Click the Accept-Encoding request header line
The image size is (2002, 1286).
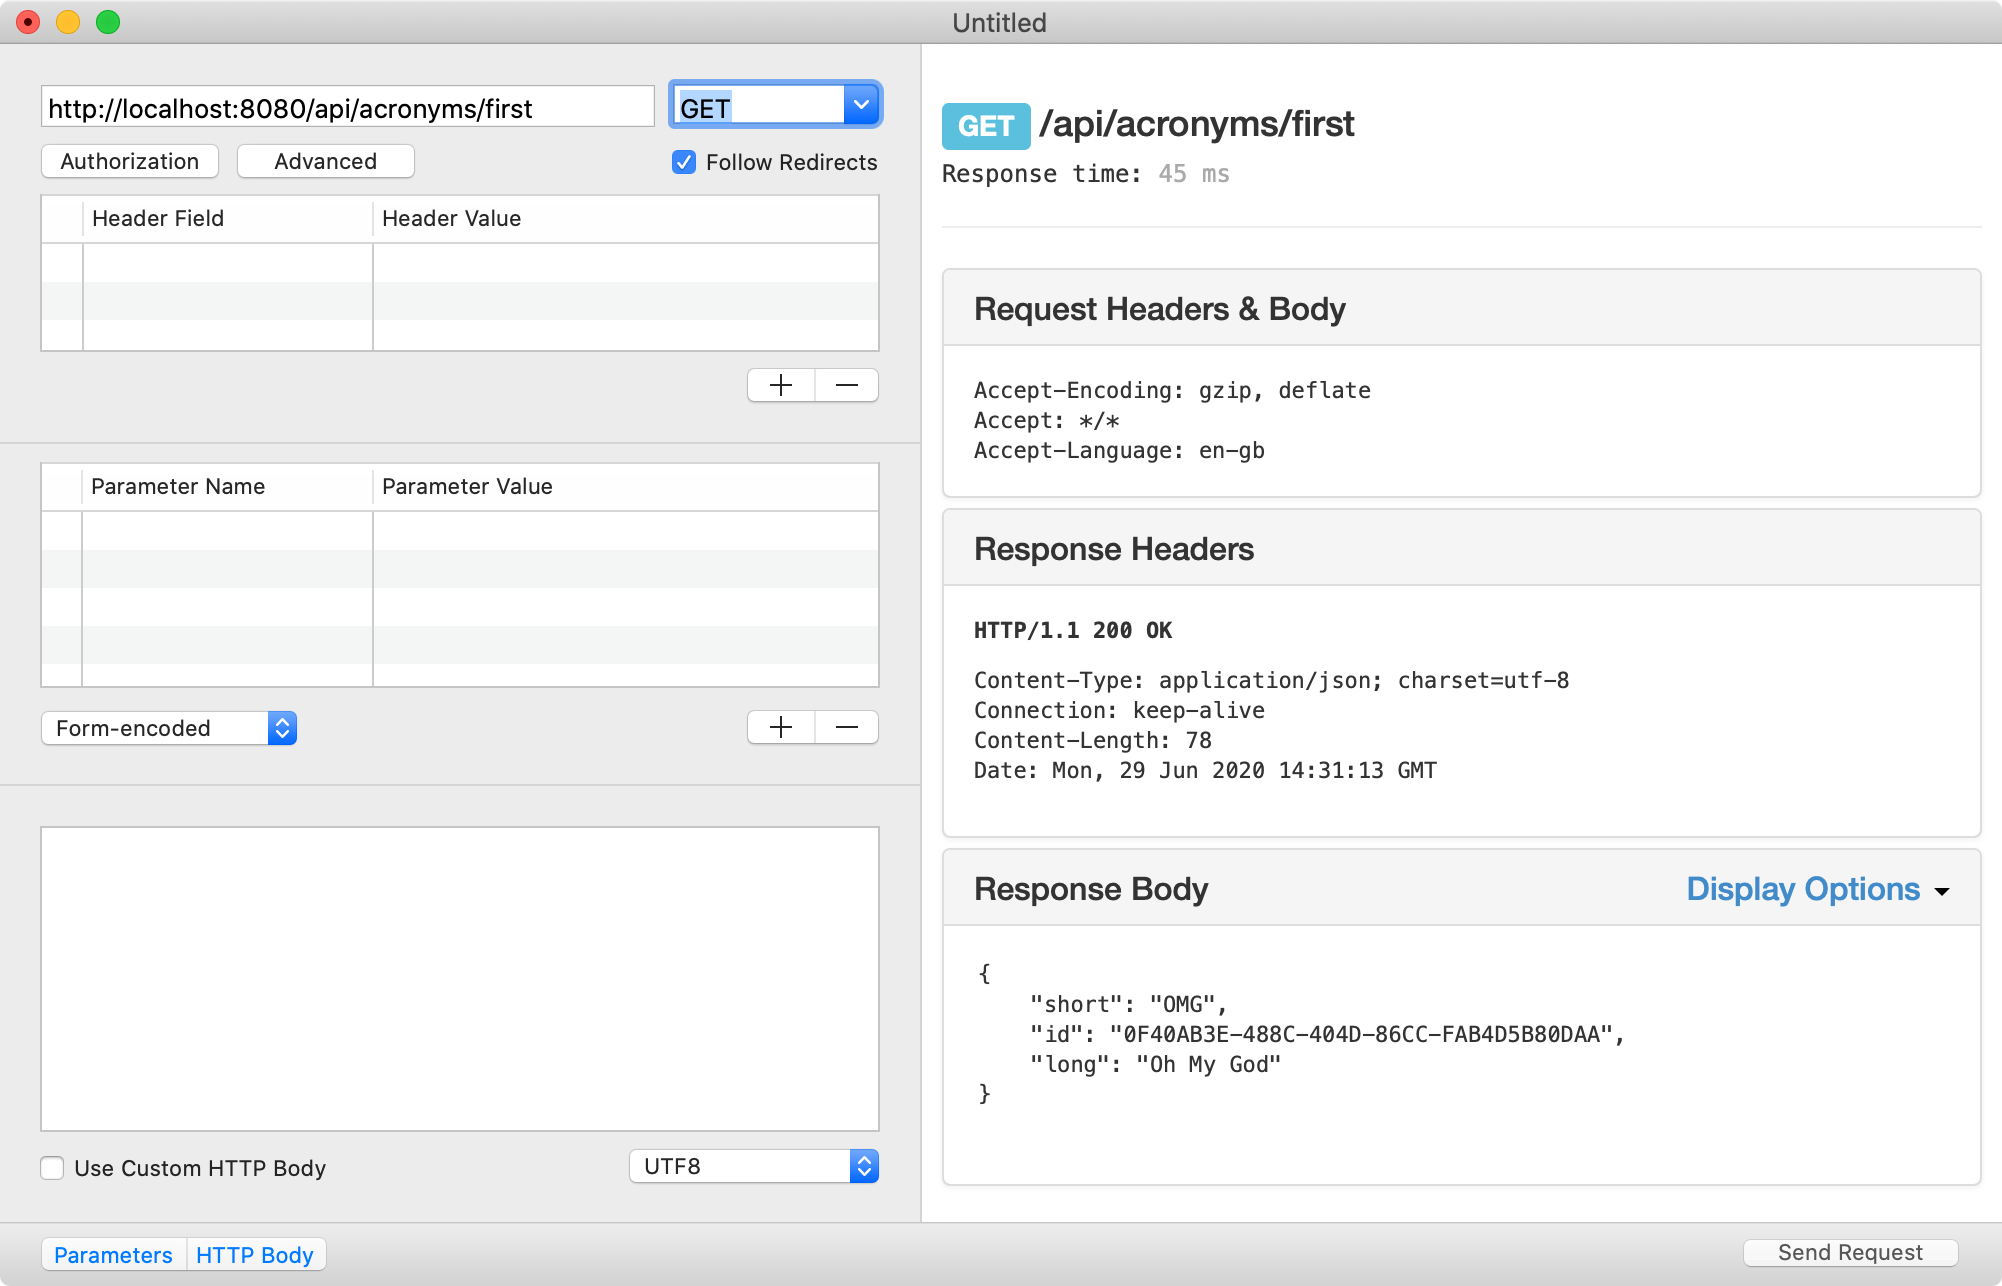(1172, 390)
